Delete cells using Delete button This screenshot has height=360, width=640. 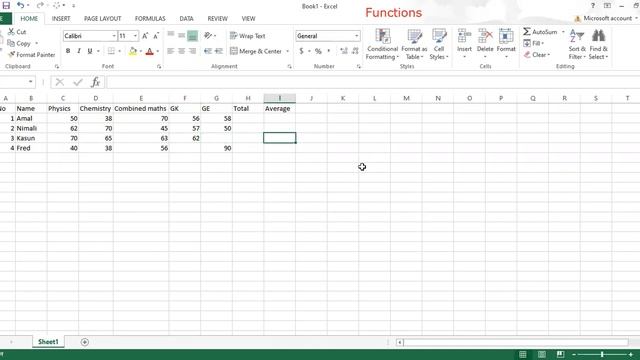(485, 43)
